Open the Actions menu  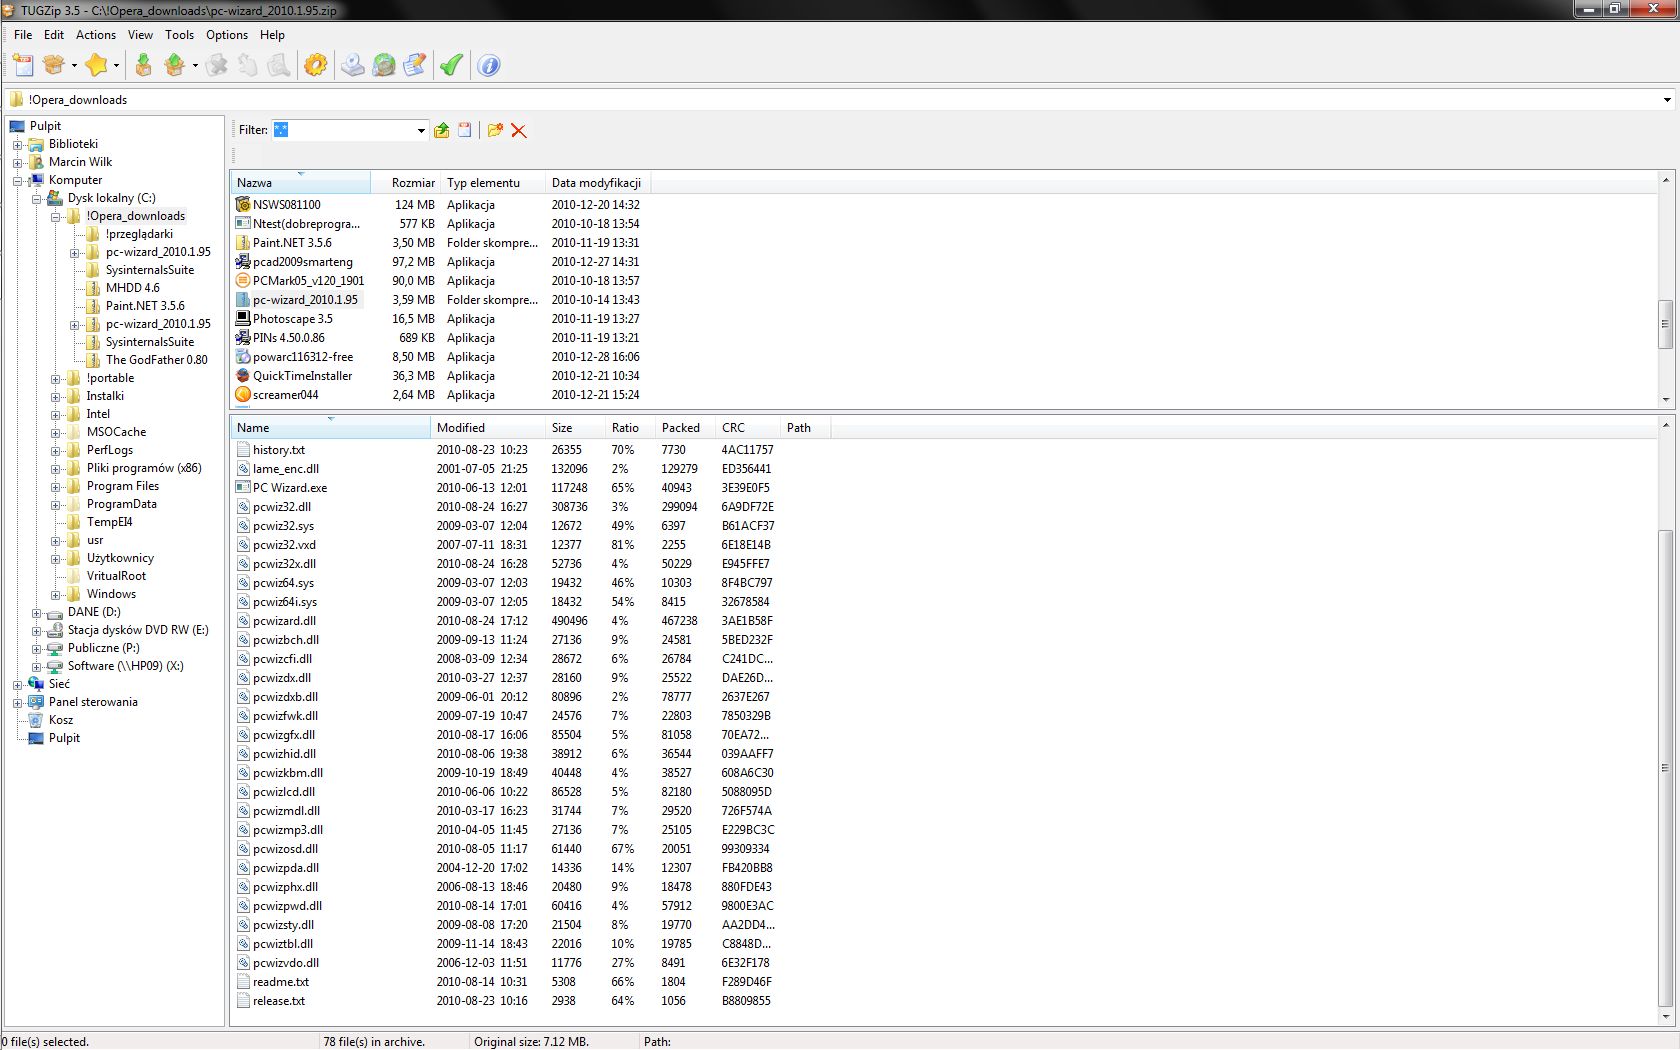tap(96, 35)
